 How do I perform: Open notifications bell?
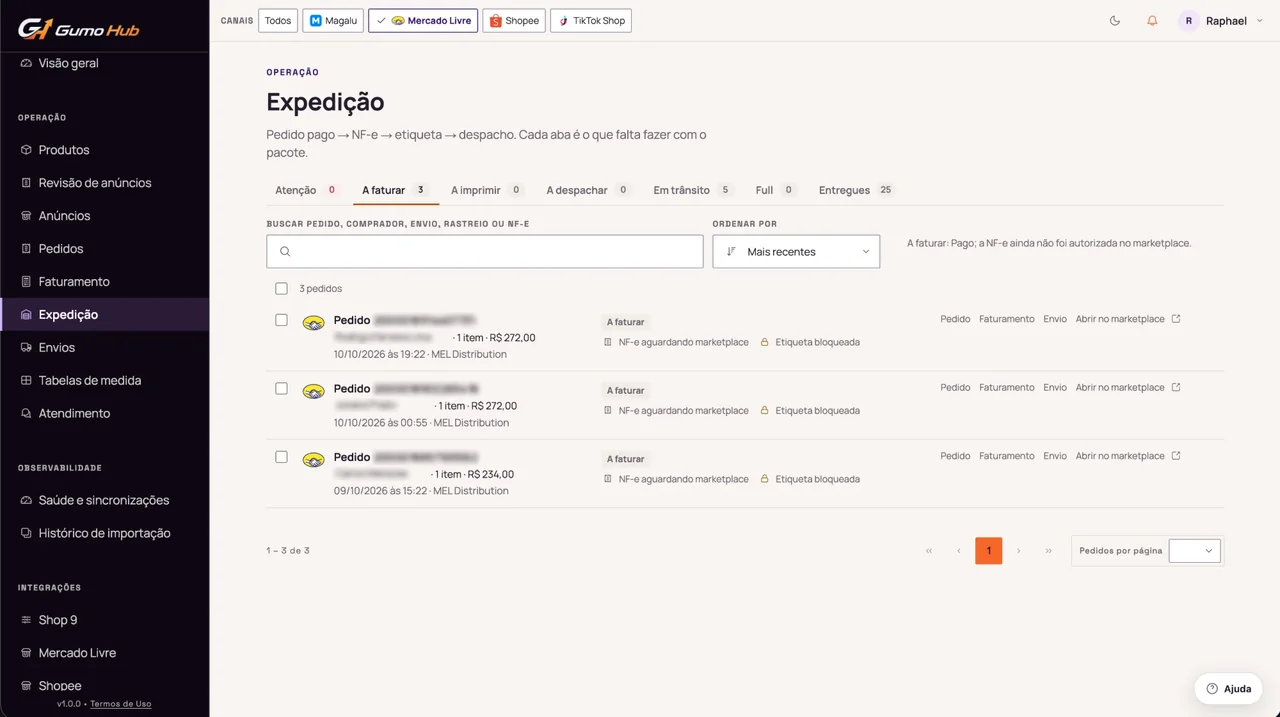[1152, 21]
